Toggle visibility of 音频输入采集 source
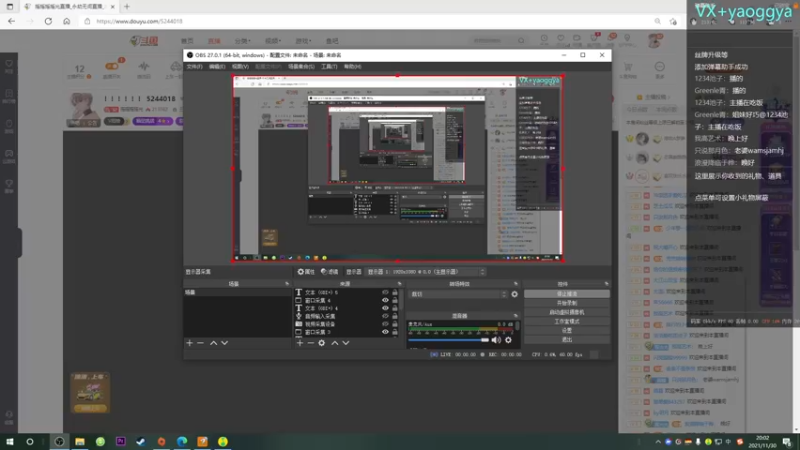800x450 pixels. point(385,316)
